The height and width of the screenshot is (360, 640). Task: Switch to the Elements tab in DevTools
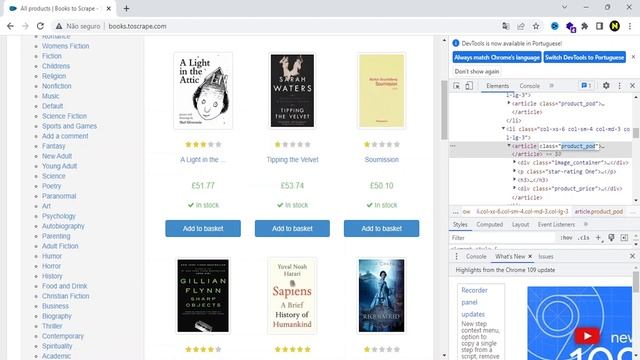498,86
